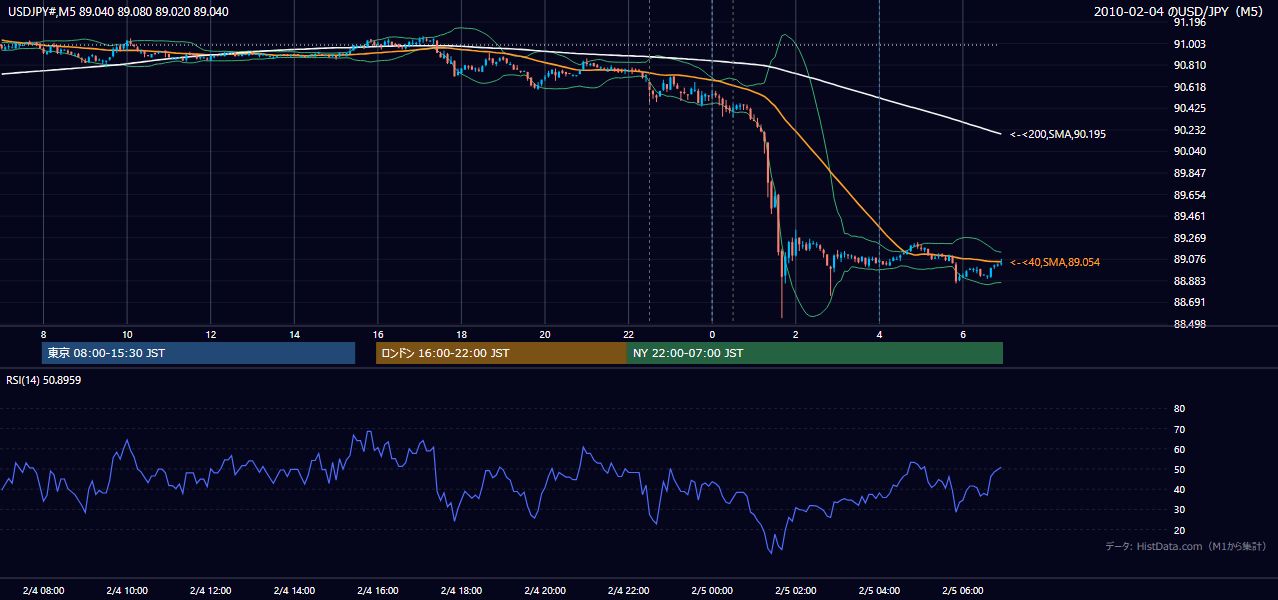
Task: Click price axis value 89.269
Action: click(1190, 238)
